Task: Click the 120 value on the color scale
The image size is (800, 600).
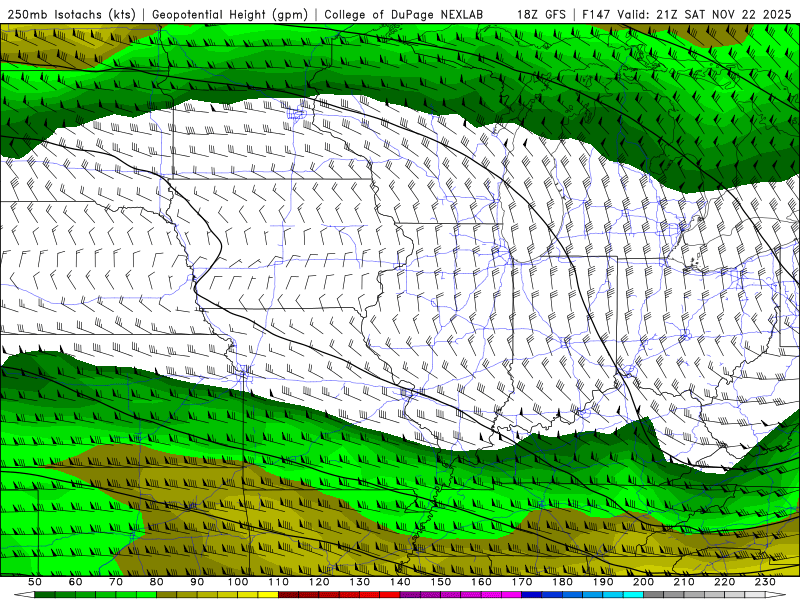Action: click(x=319, y=582)
